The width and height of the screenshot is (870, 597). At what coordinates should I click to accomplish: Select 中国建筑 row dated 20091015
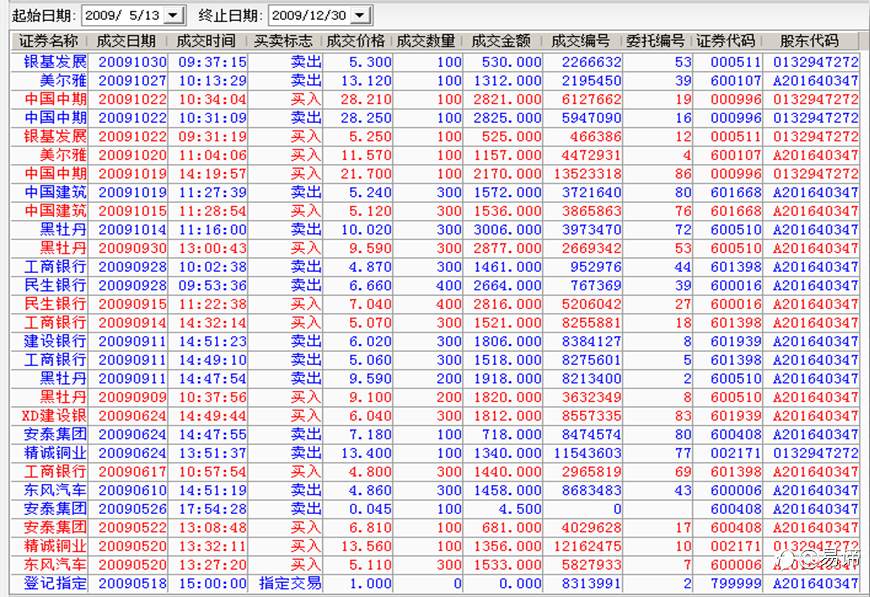point(435,211)
